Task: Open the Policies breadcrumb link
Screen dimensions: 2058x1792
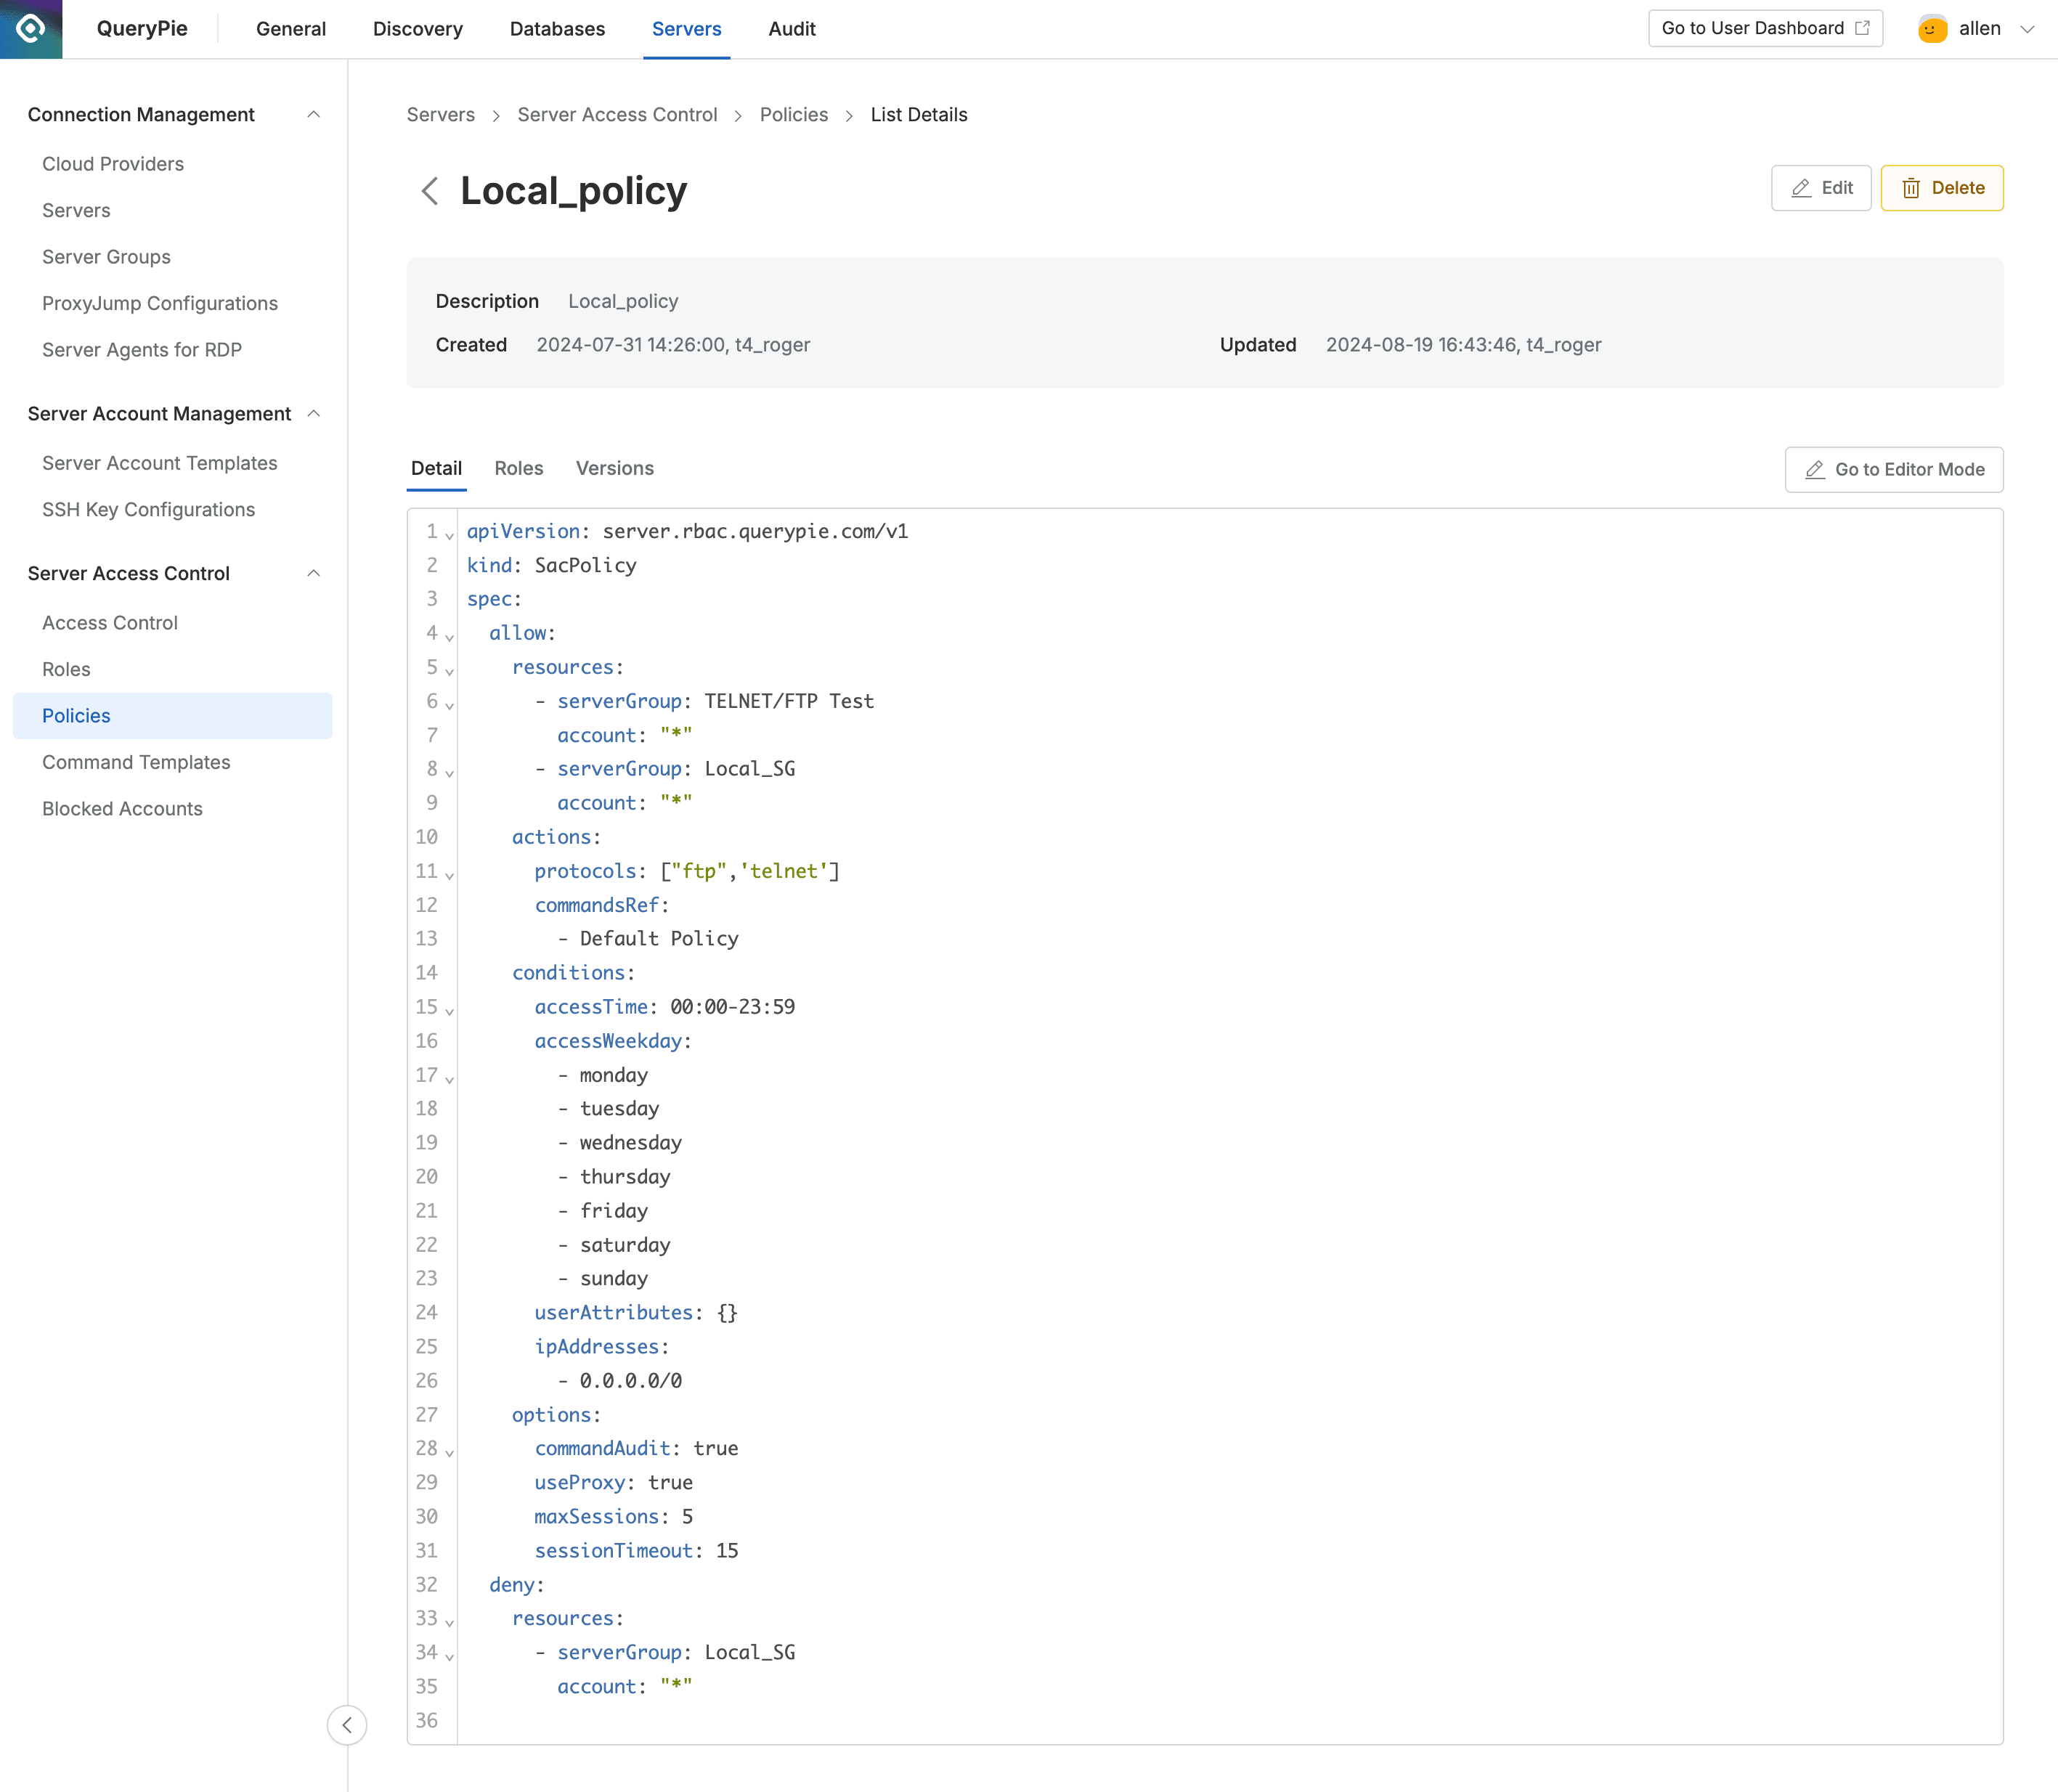Action: [793, 114]
